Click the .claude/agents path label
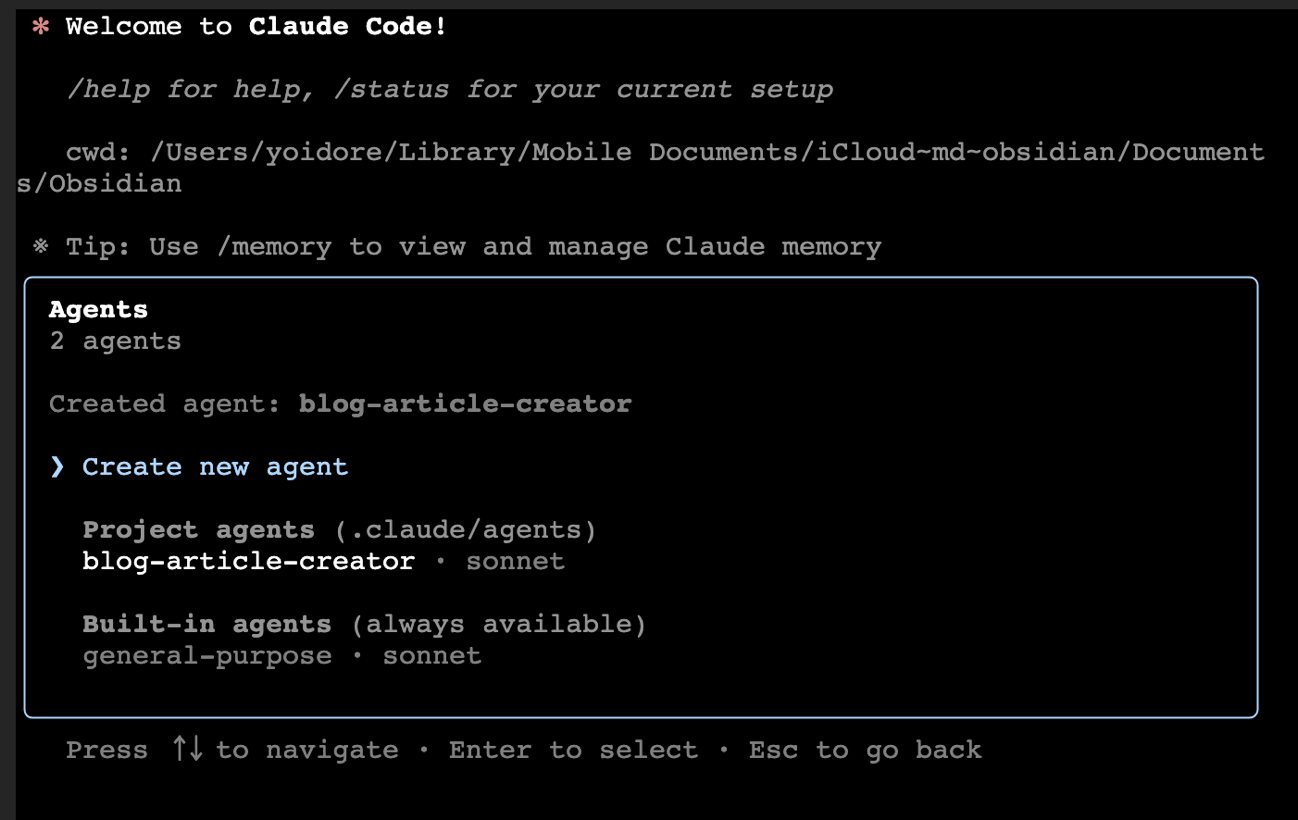 tap(464, 530)
